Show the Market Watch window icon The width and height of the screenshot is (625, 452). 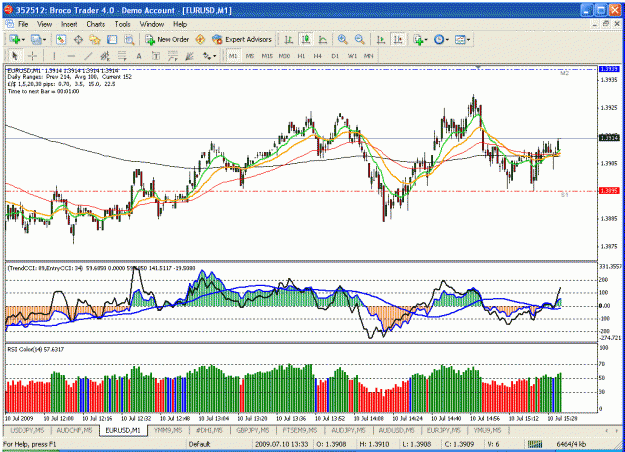pyautogui.click(x=61, y=39)
